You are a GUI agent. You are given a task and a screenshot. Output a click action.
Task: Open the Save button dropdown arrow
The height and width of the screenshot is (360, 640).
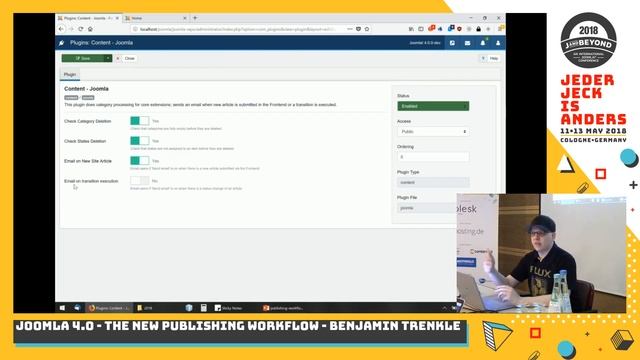click(108, 58)
